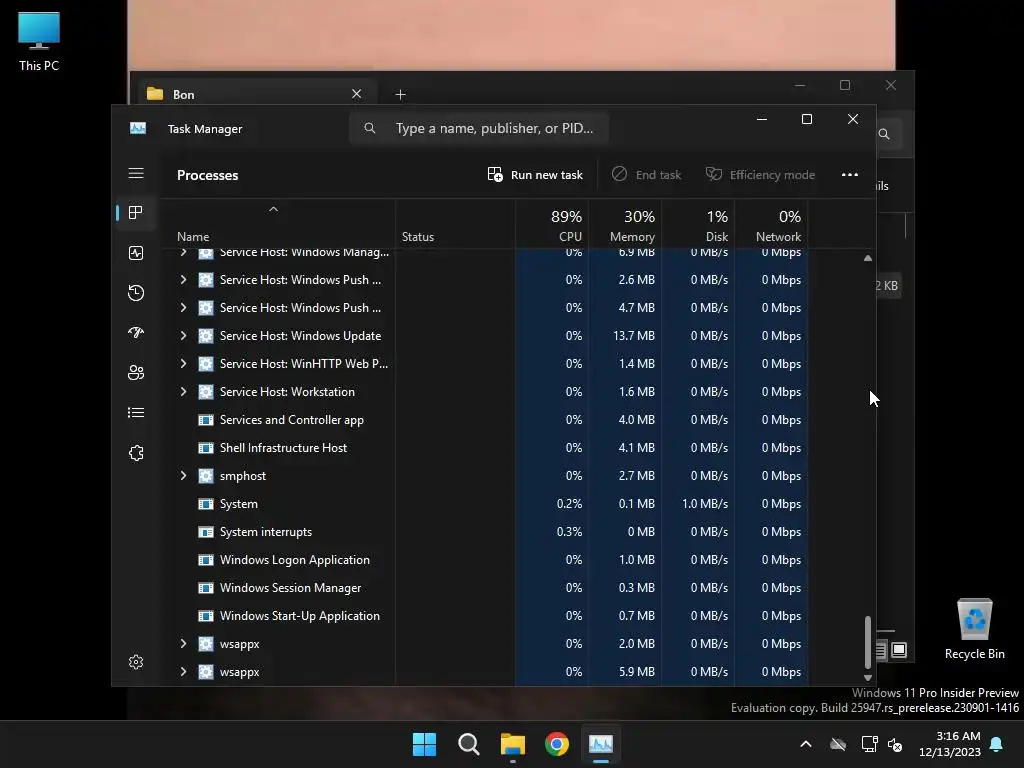Switch File Explorer to large thumbnails view icon
The image size is (1024, 768).
(899, 650)
